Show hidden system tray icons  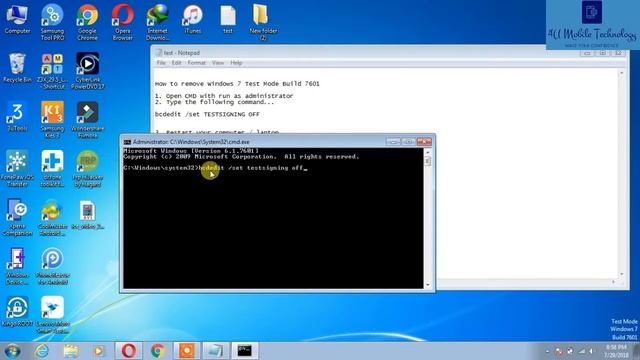pos(548,351)
